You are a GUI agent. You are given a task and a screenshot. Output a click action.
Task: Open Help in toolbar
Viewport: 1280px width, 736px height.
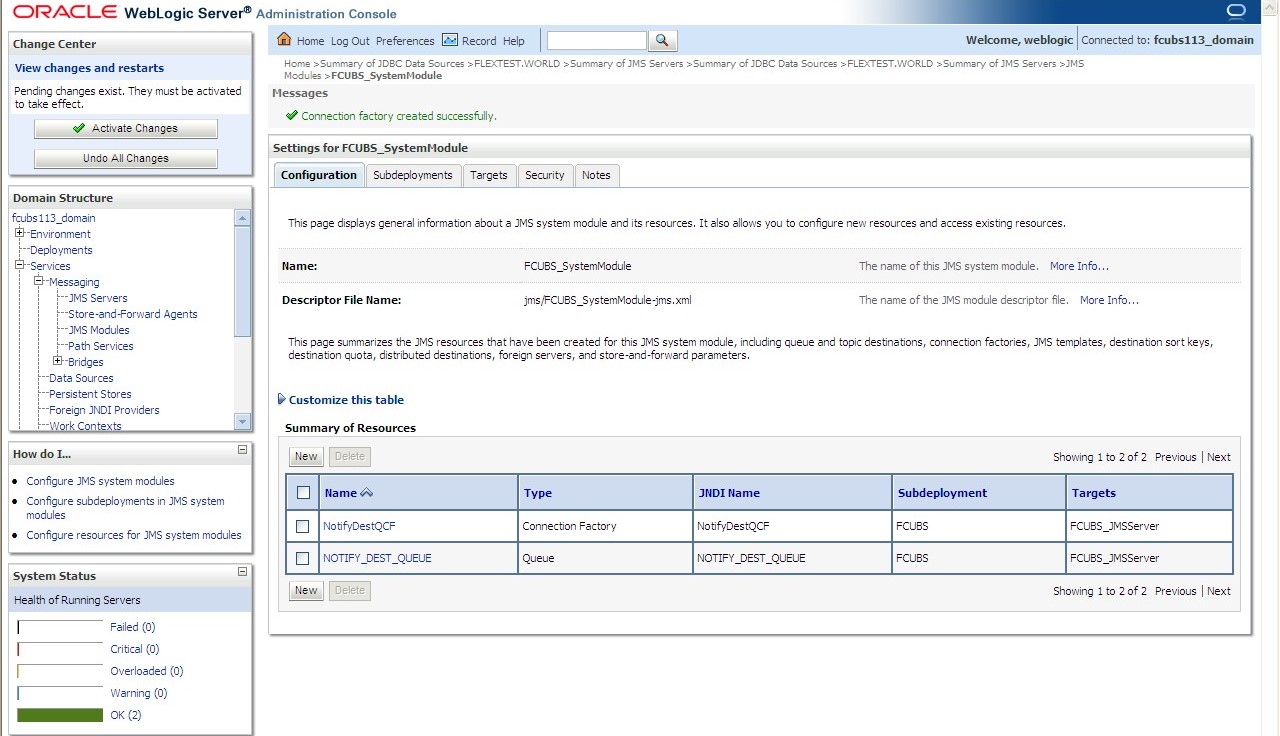514,41
